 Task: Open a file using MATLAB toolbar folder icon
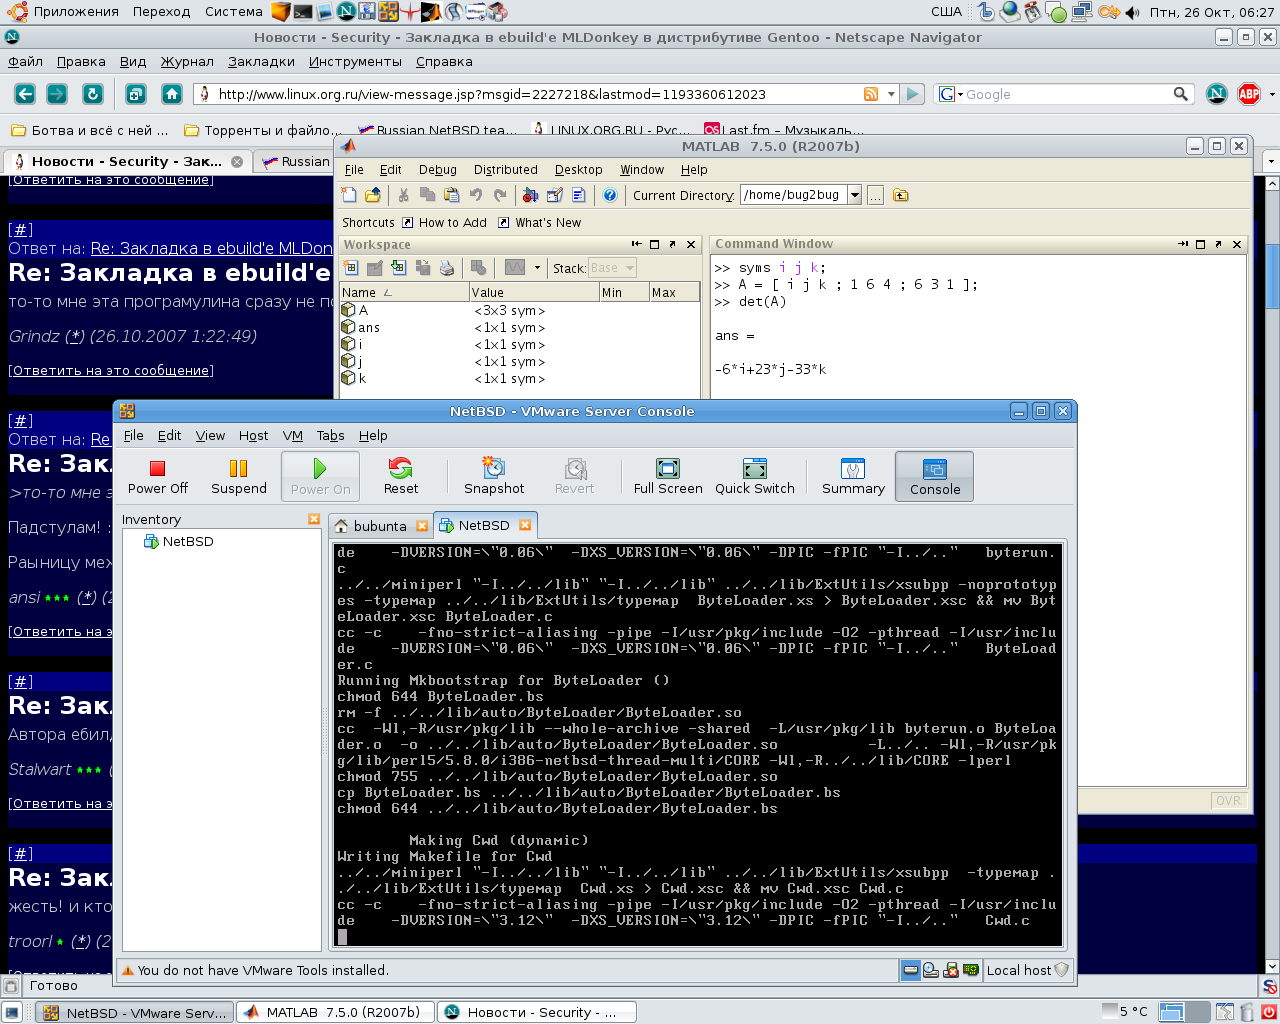pyautogui.click(x=373, y=195)
